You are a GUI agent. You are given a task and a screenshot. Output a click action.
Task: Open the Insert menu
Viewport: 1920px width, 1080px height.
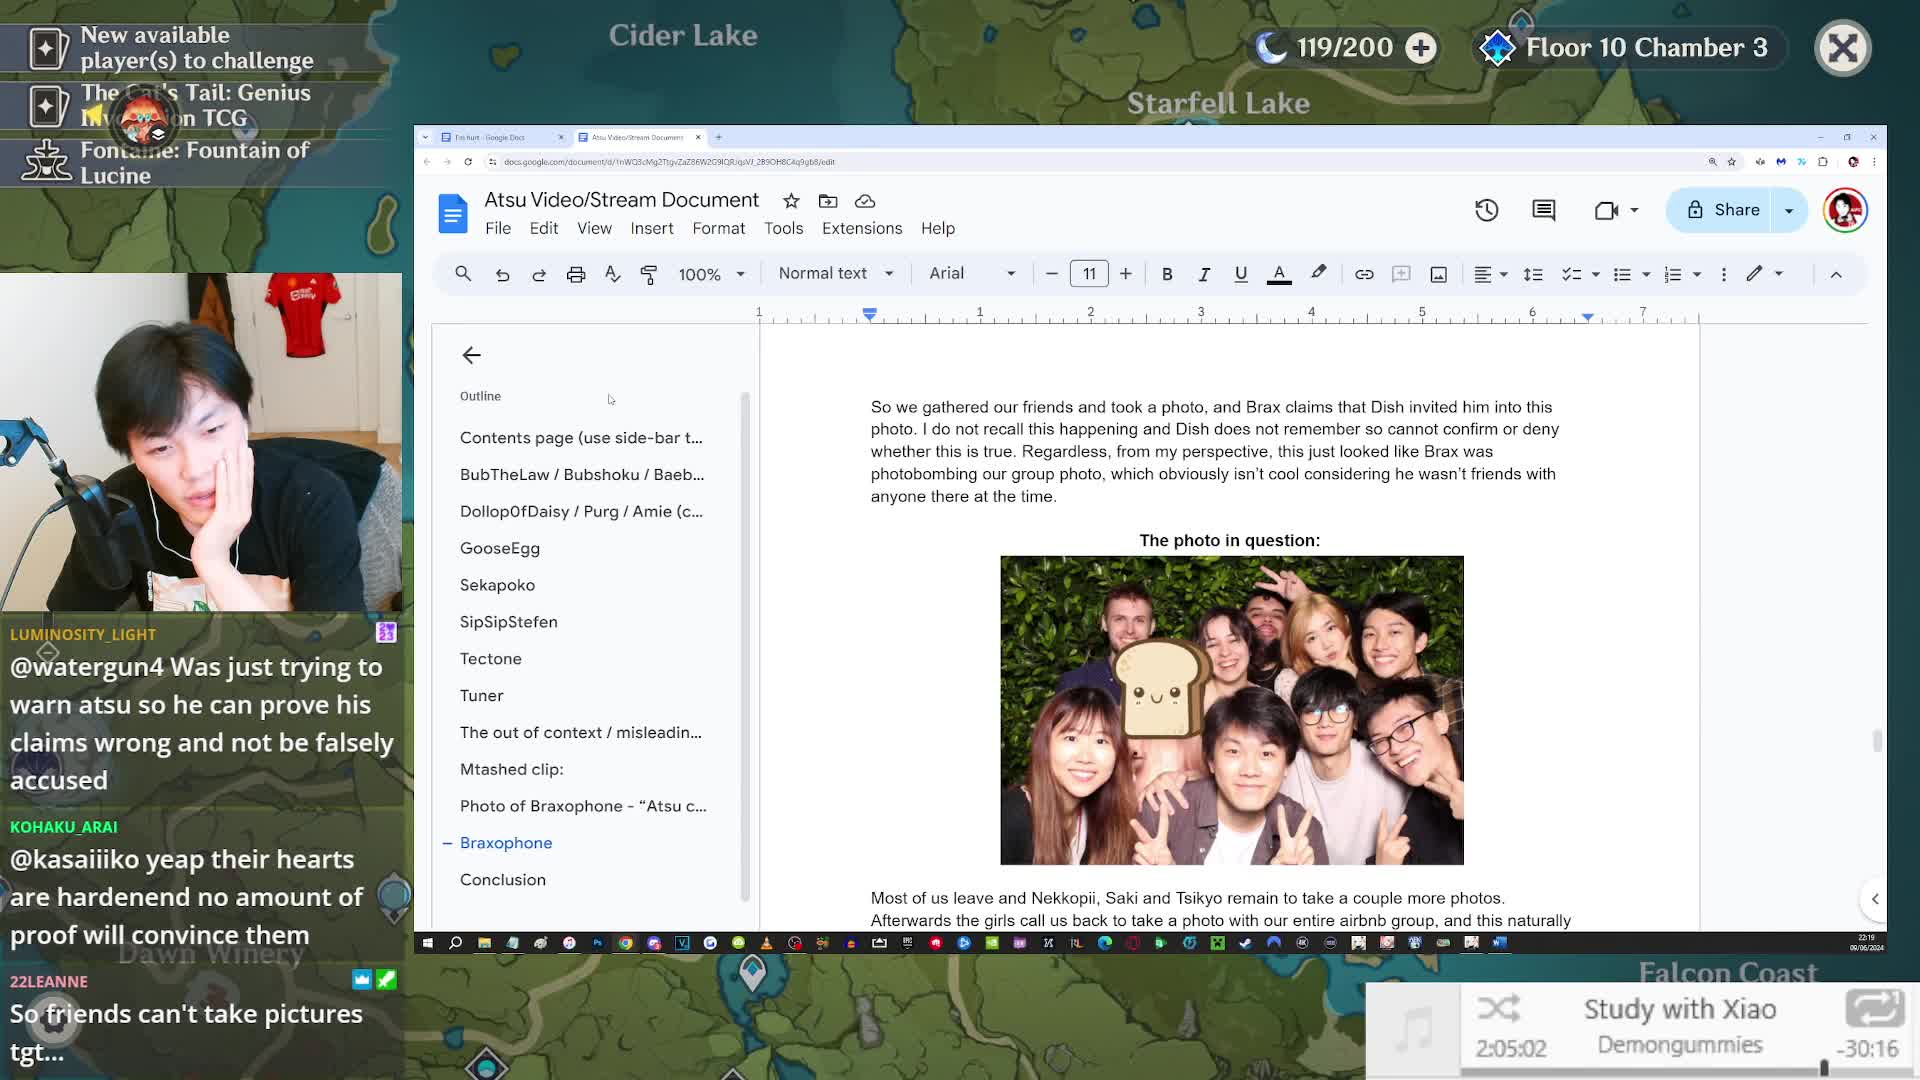652,228
